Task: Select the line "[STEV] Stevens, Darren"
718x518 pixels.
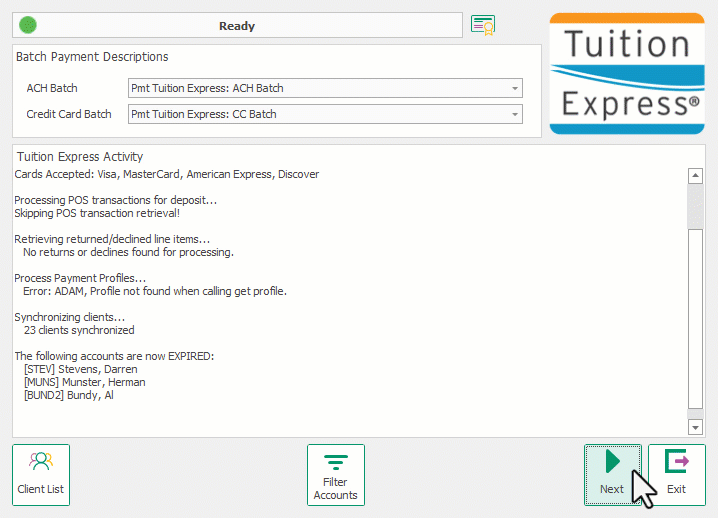Action: coord(81,369)
